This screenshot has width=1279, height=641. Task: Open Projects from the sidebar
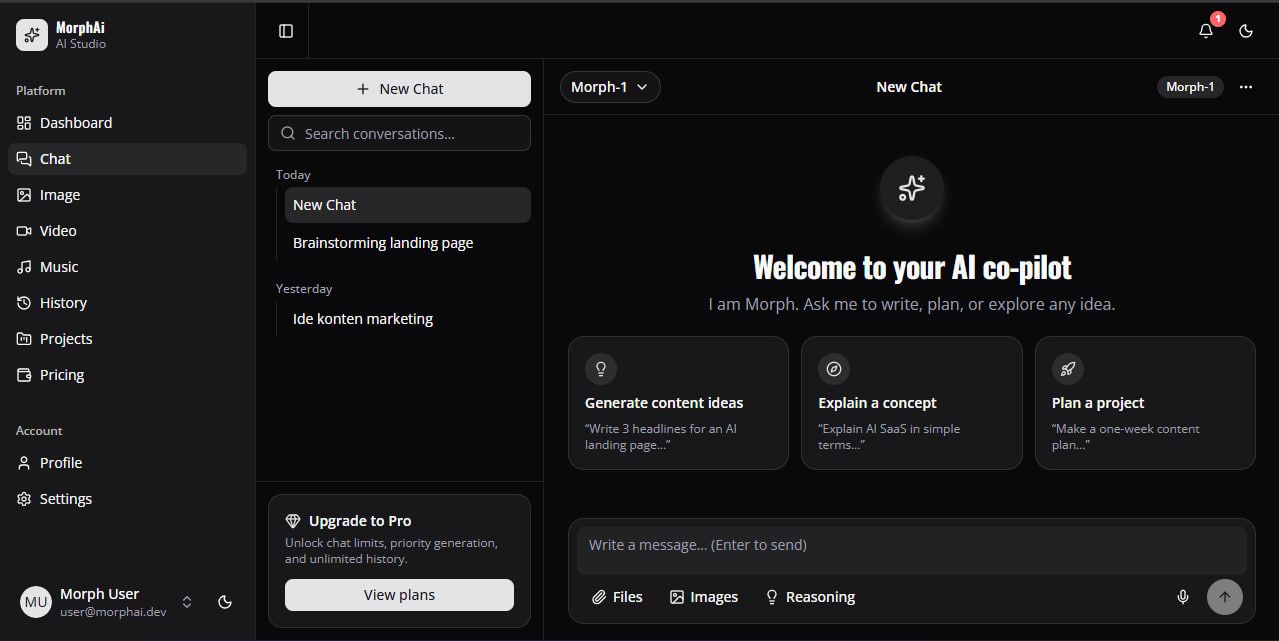point(127,339)
